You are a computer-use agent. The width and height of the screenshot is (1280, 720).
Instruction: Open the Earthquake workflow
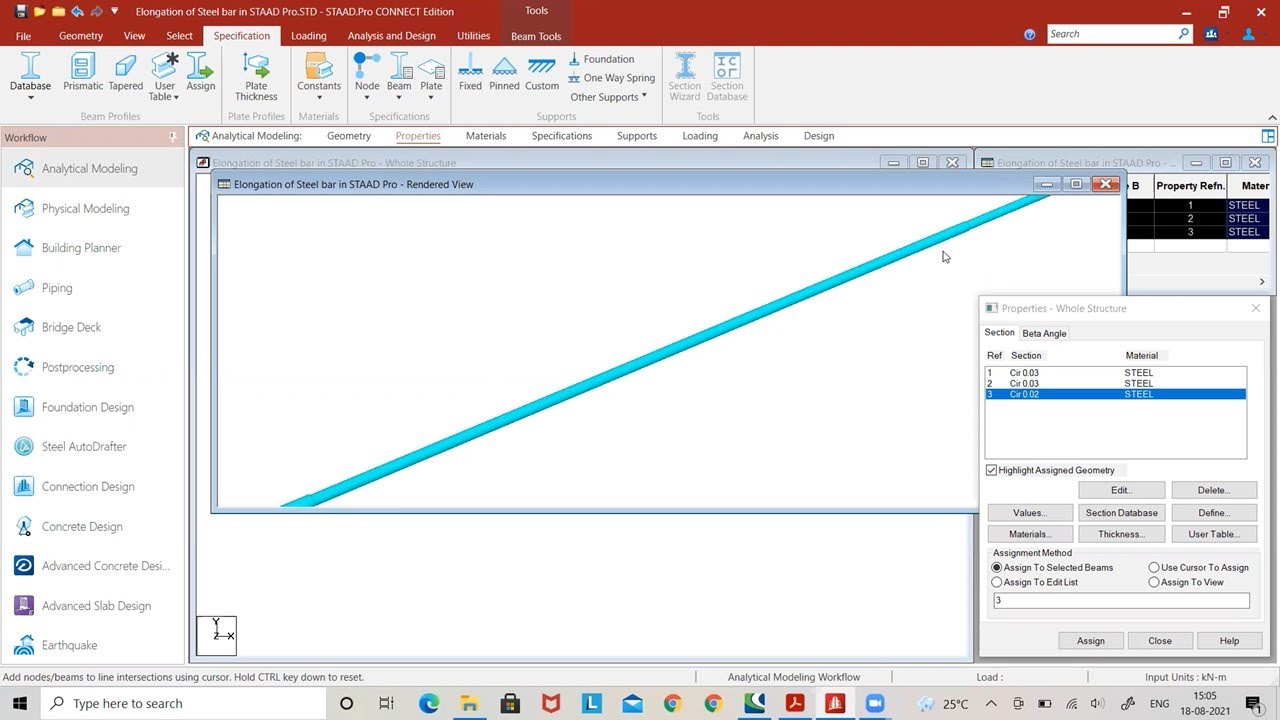click(92, 645)
